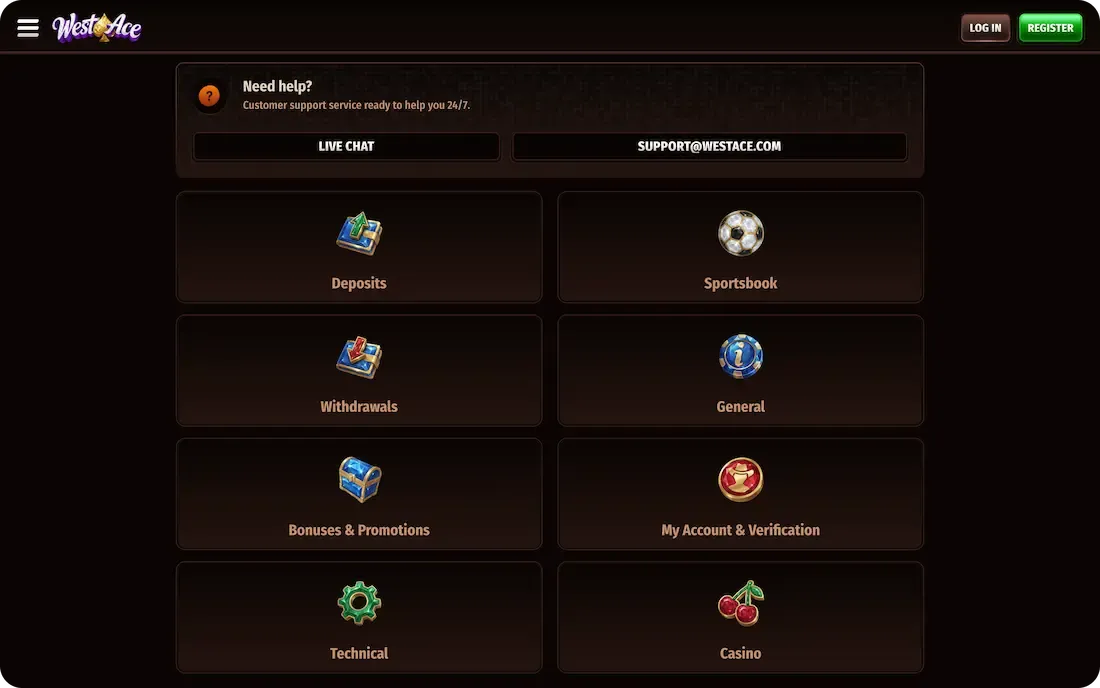Screen dimensions: 1100x688
Task: Open the Deposits help category label
Action: click(359, 283)
